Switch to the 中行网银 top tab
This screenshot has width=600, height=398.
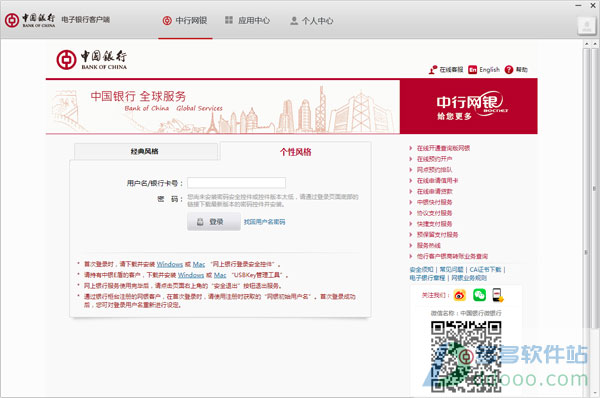click(185, 21)
